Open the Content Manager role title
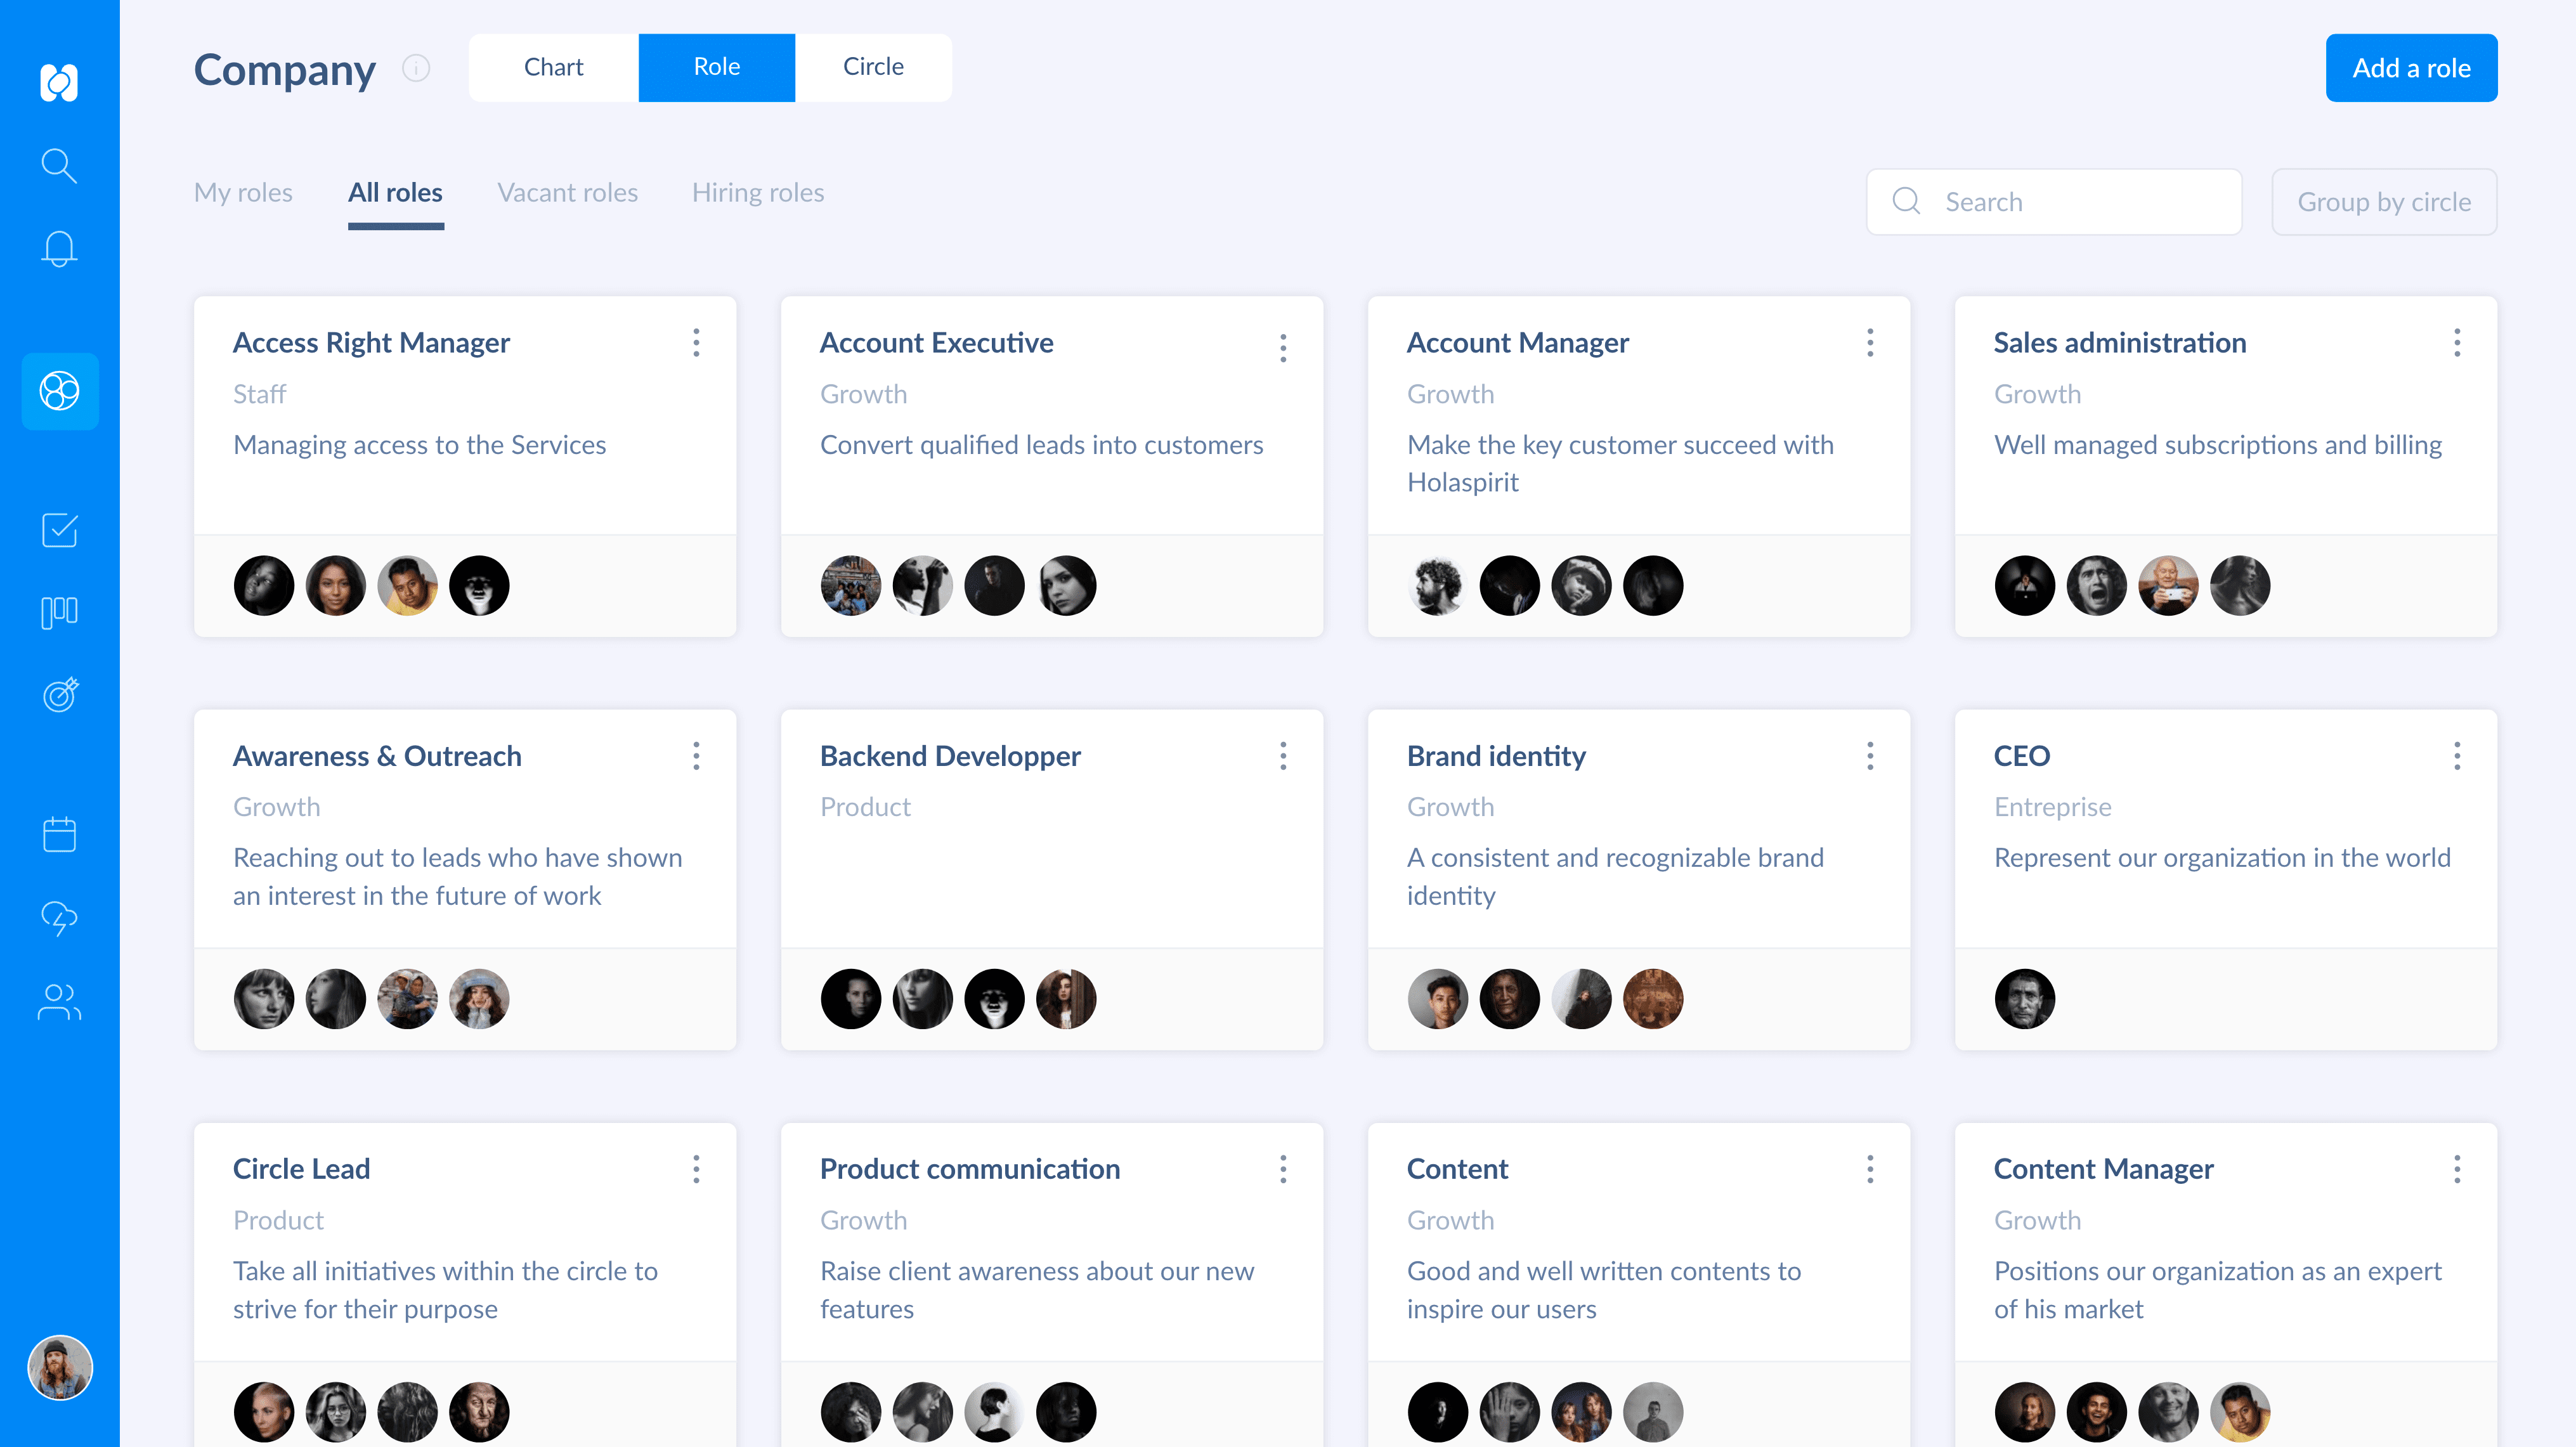This screenshot has height=1447, width=2576. 2103,1169
